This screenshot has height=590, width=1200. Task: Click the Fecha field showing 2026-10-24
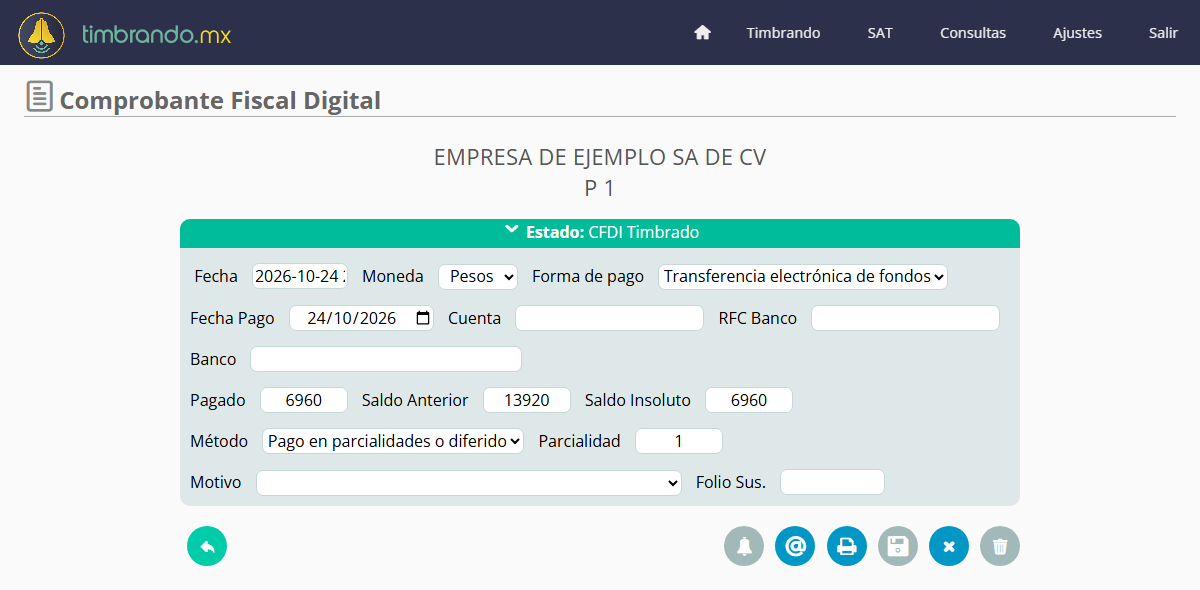point(300,276)
